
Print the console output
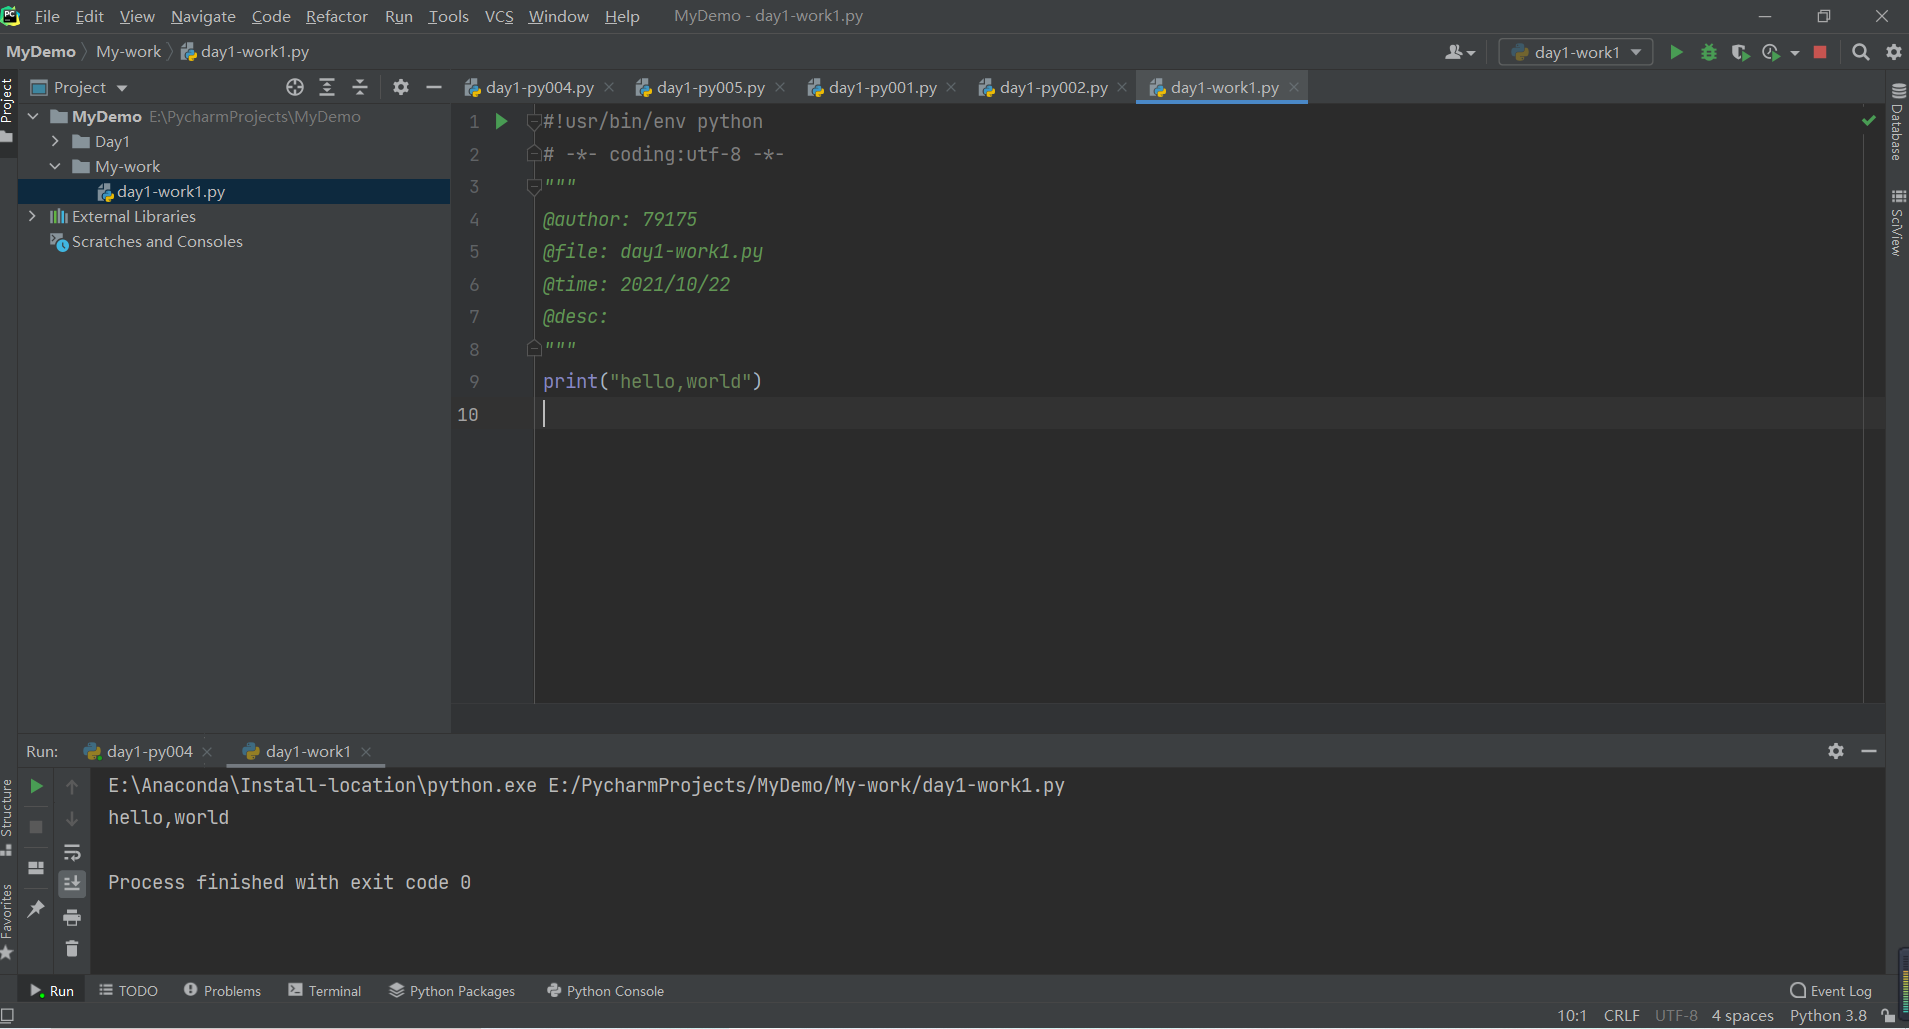[72, 917]
